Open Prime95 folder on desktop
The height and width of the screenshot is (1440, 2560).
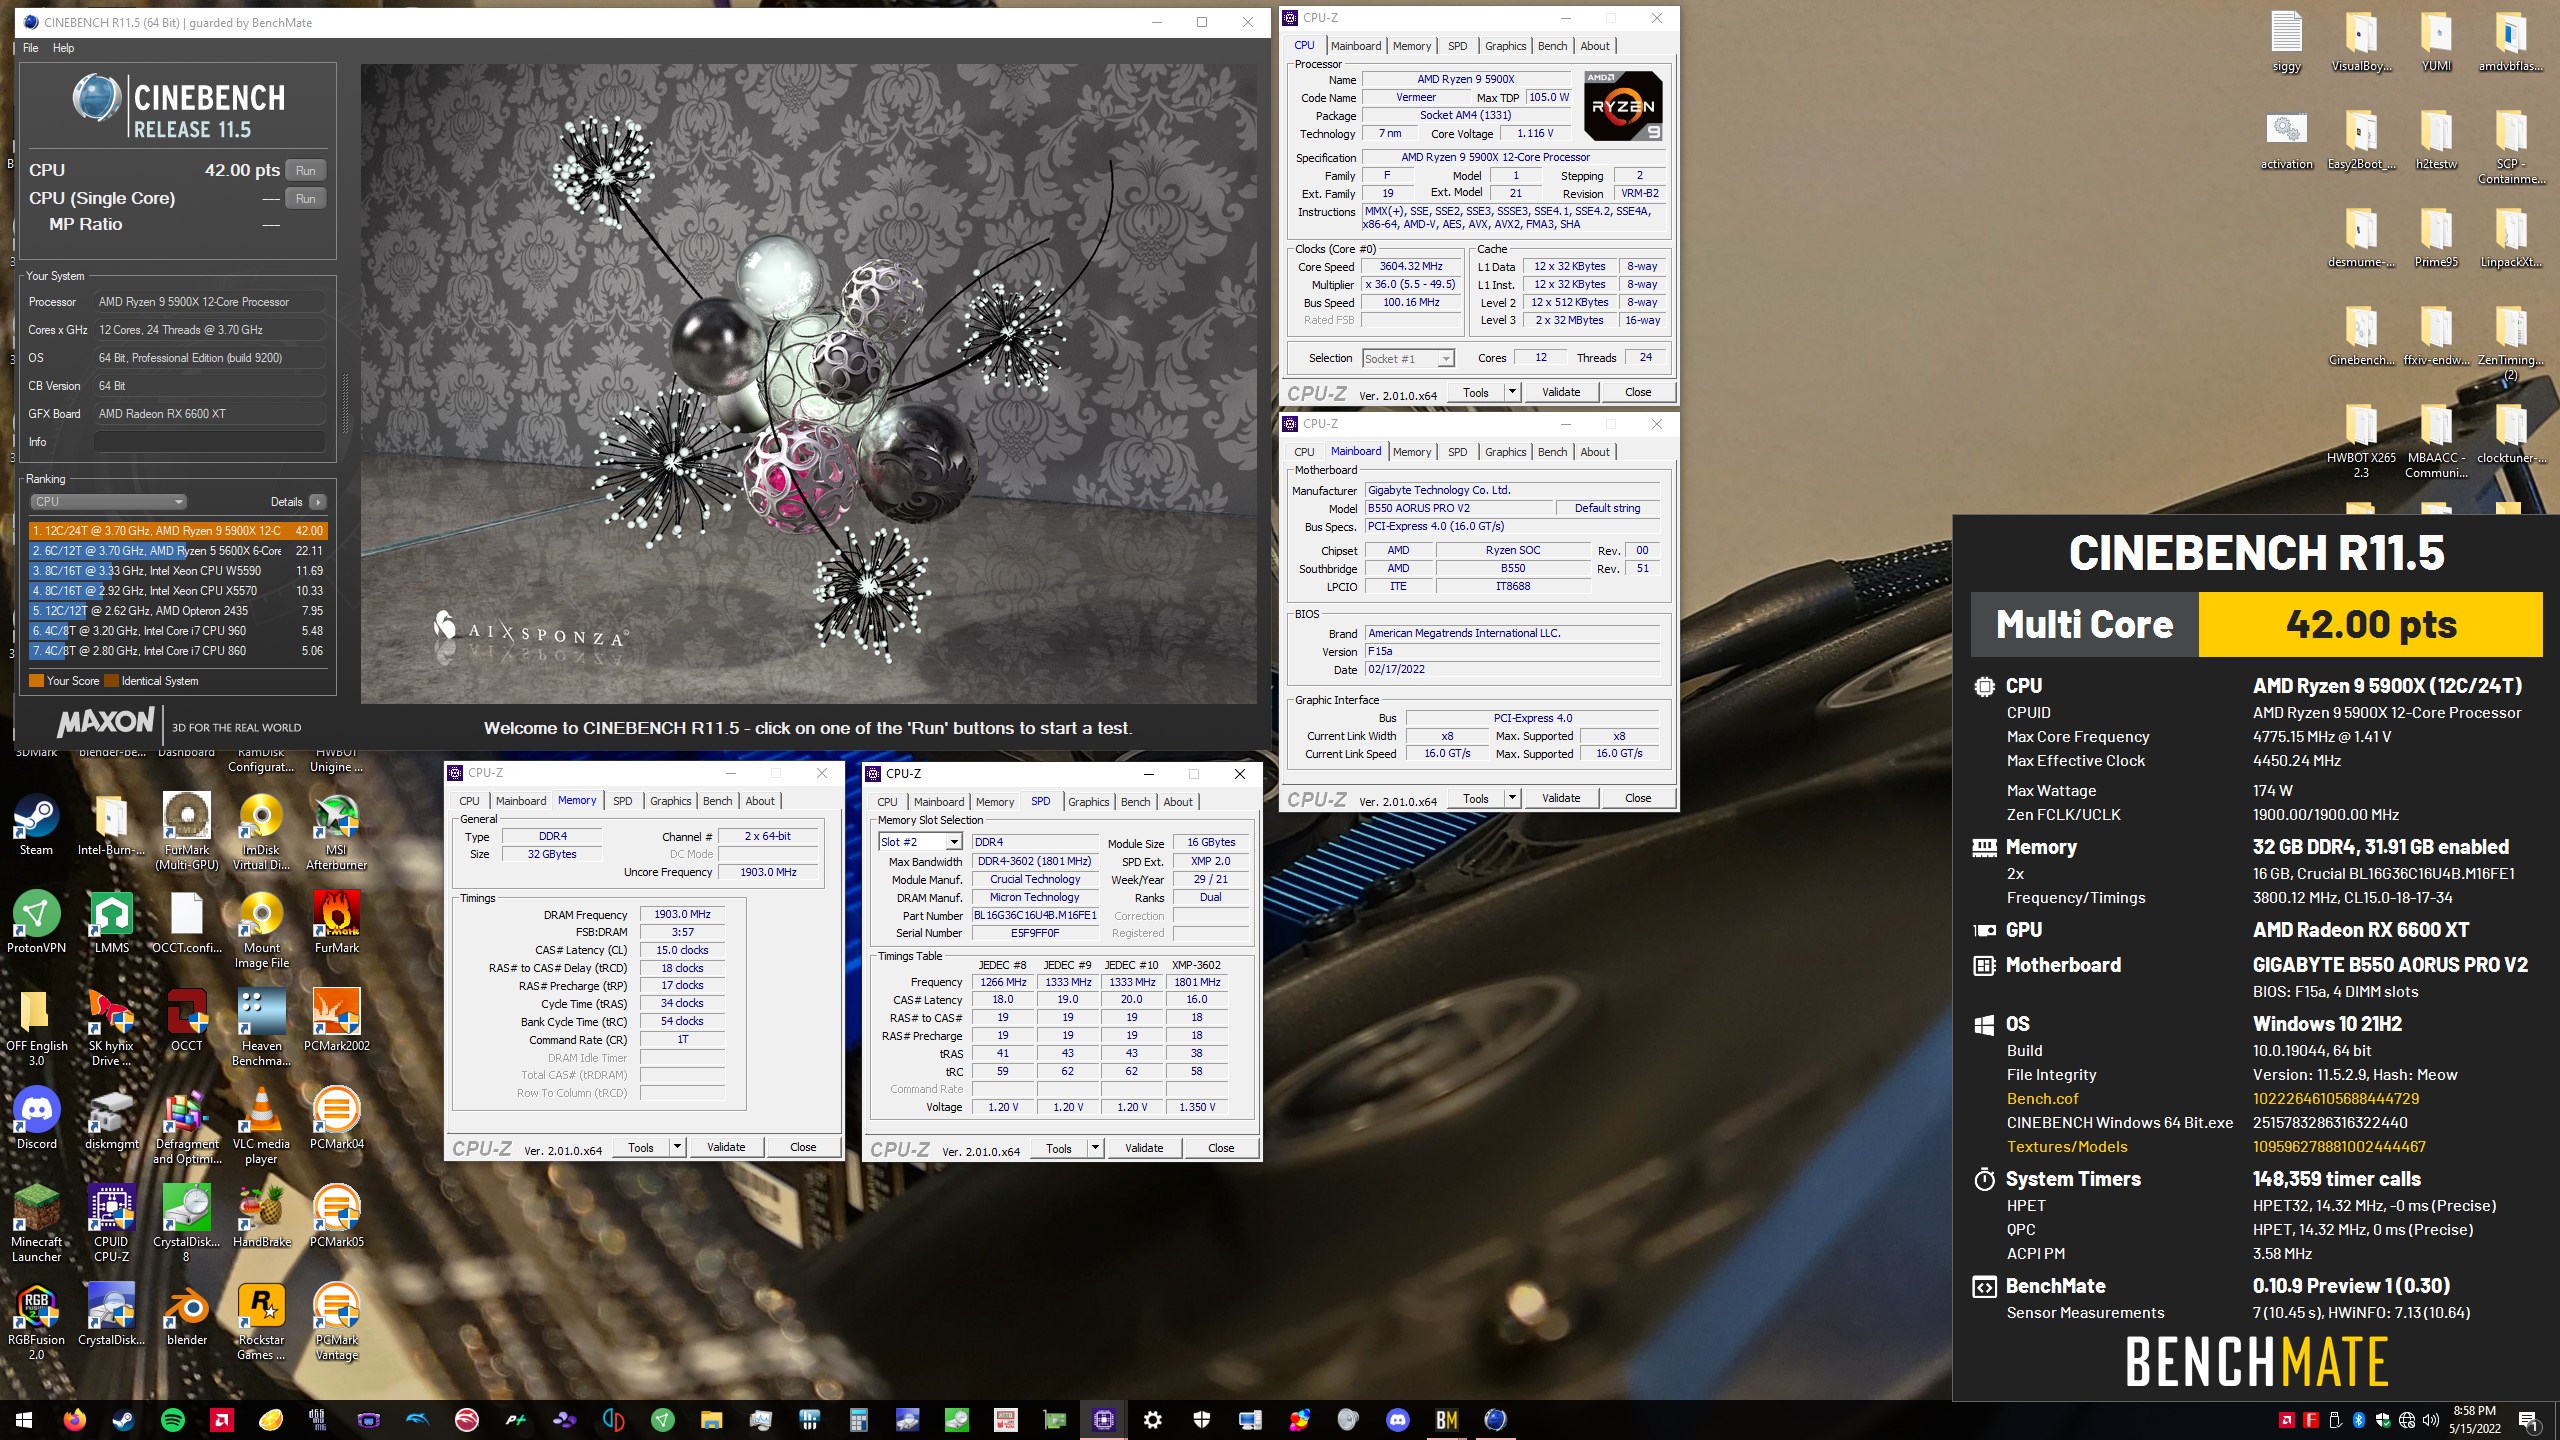click(2436, 238)
